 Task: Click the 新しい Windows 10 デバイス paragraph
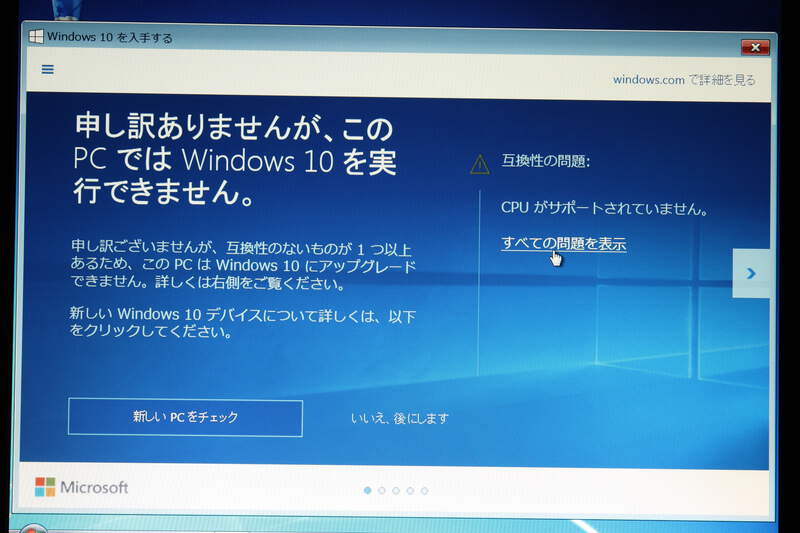pyautogui.click(x=242, y=323)
